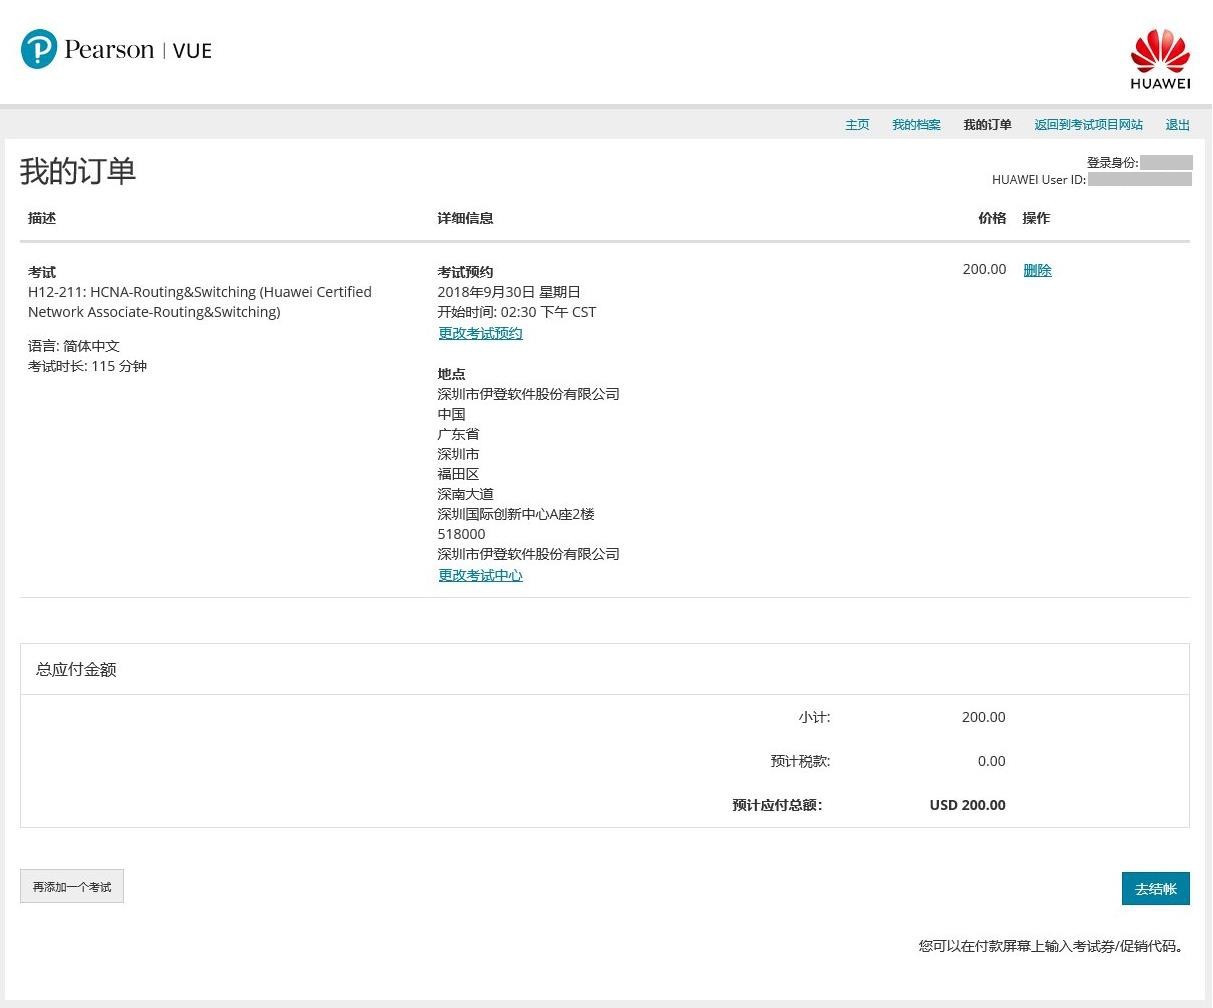
Task: Click the 价格 column header
Action: pos(992,218)
